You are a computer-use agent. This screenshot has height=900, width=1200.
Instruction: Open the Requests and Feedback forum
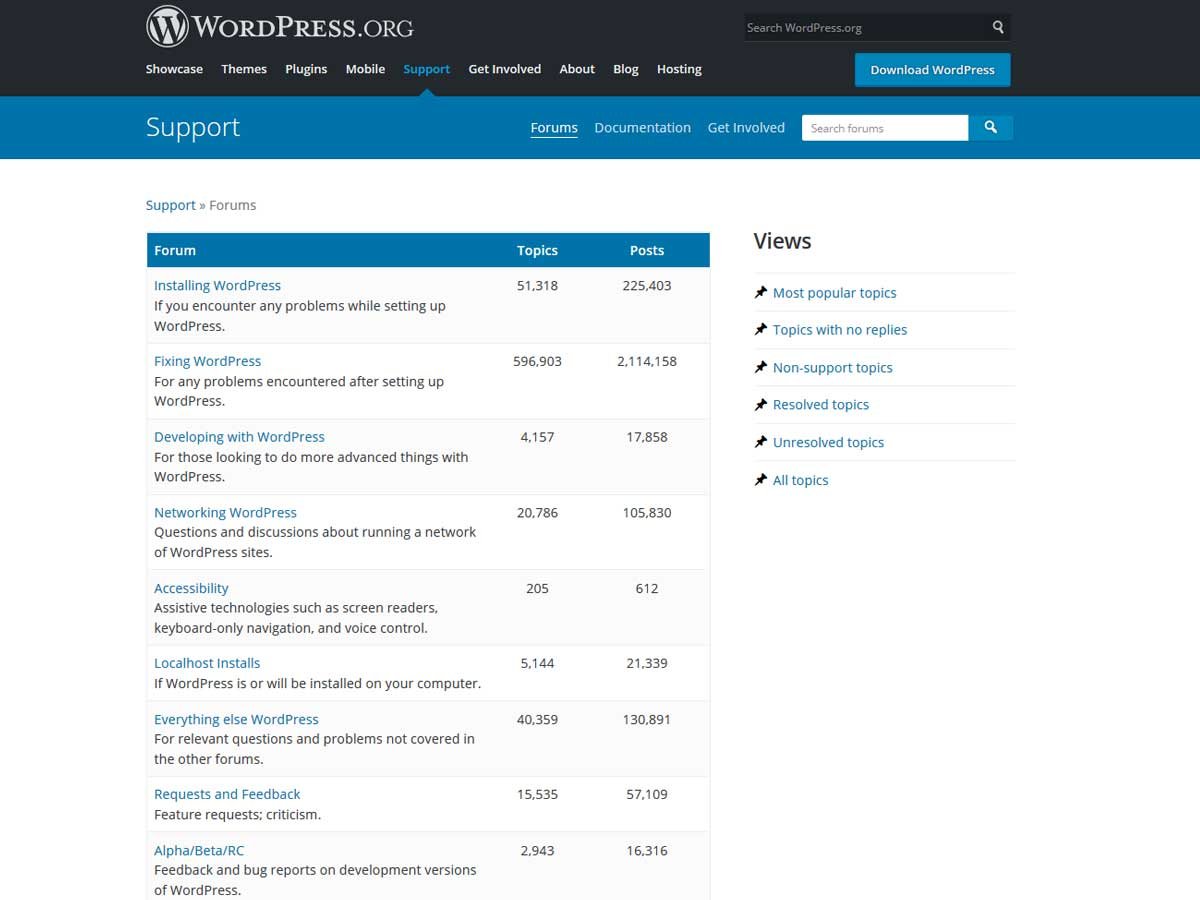[x=227, y=794]
